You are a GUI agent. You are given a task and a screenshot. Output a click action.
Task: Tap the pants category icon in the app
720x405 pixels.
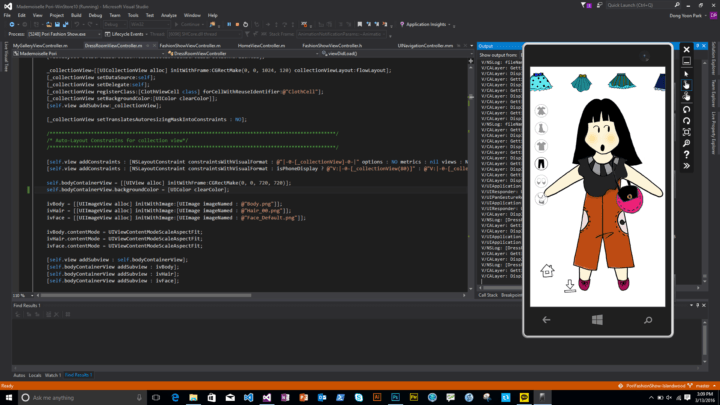541,163
